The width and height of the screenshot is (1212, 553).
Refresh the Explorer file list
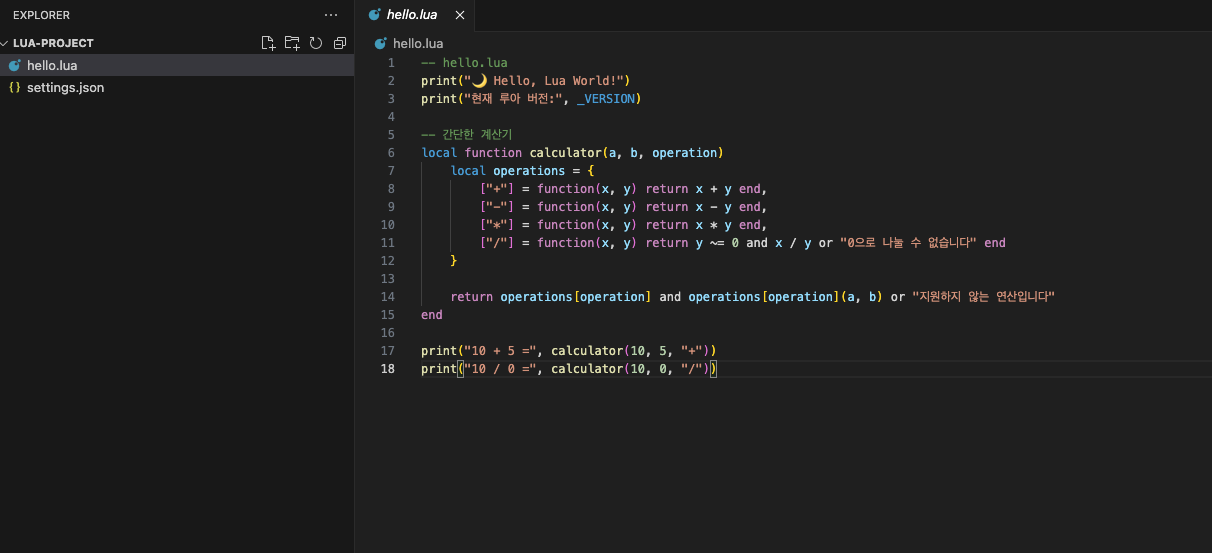(316, 43)
